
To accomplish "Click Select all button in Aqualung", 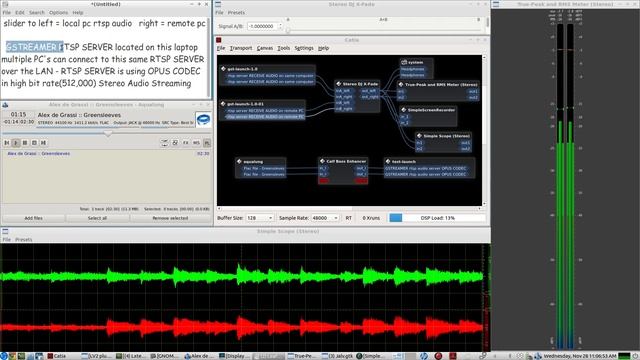I will (97, 218).
